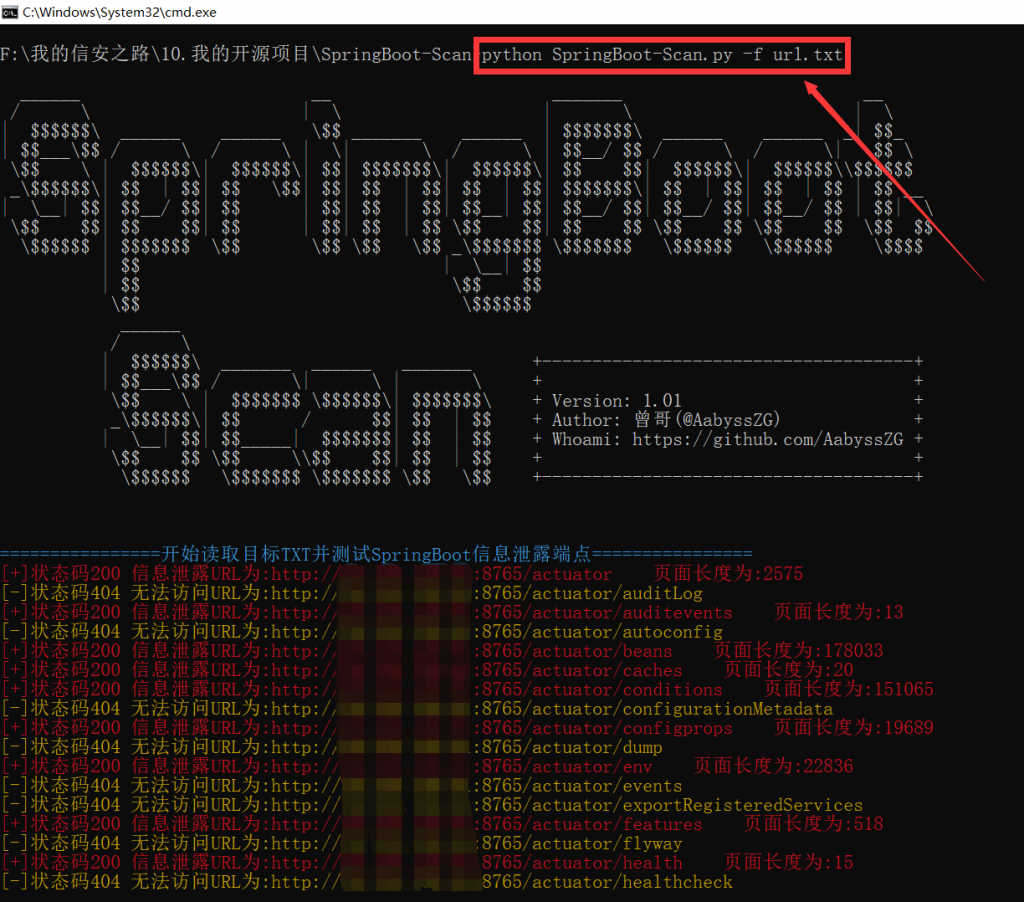Click the 200 line for /actuator/conditions

coord(467,689)
